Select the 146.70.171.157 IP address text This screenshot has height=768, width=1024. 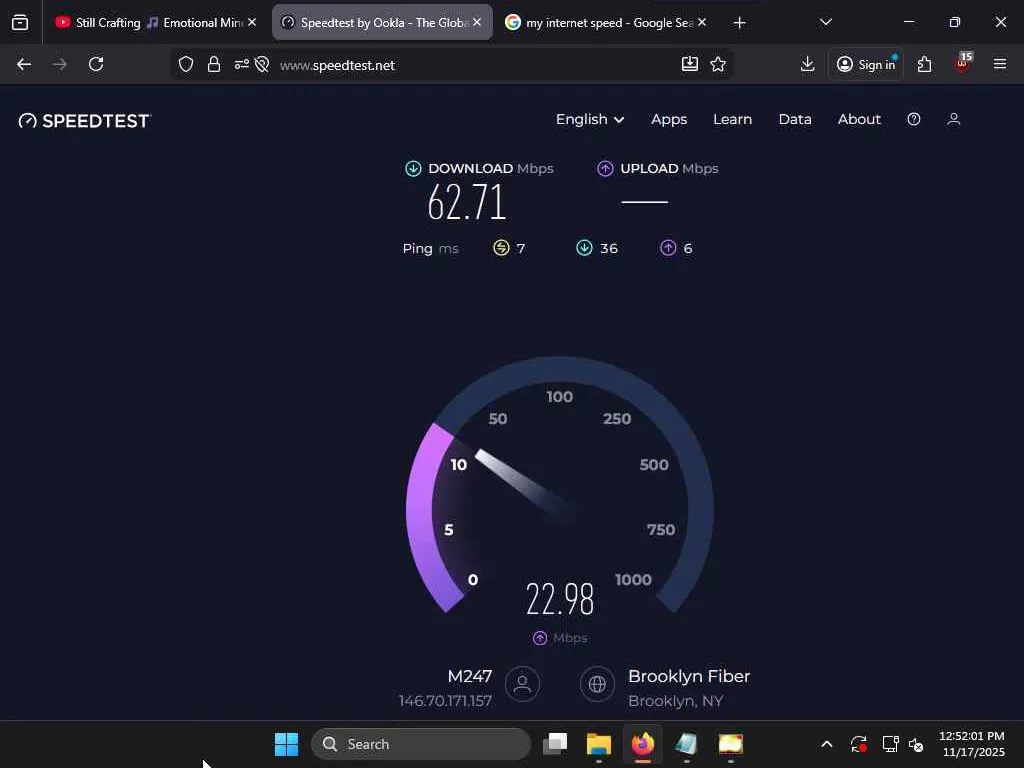coord(445,701)
